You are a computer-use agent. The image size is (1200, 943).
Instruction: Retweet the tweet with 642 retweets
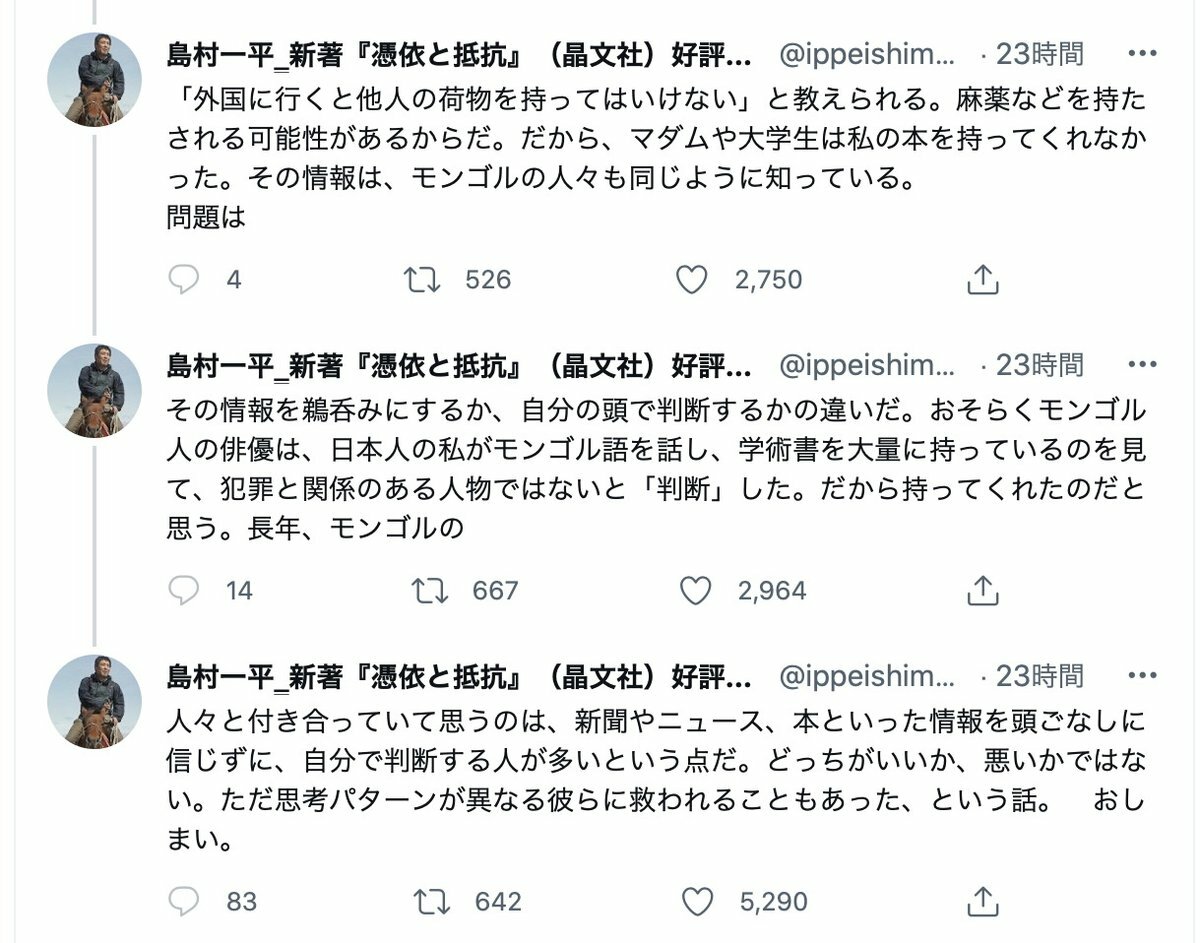click(432, 902)
